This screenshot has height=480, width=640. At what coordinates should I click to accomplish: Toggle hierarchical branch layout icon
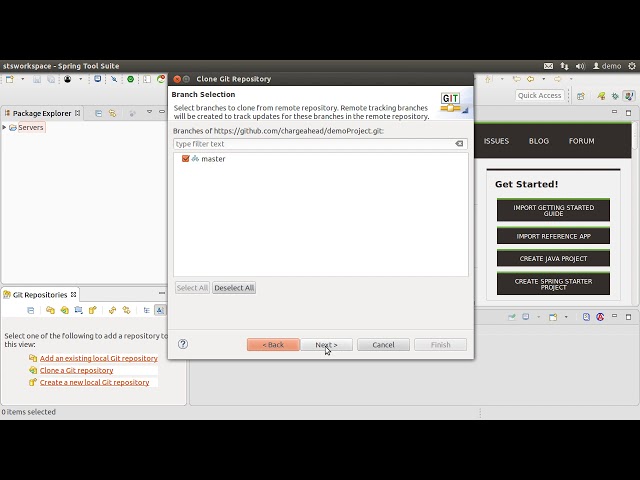146,310
